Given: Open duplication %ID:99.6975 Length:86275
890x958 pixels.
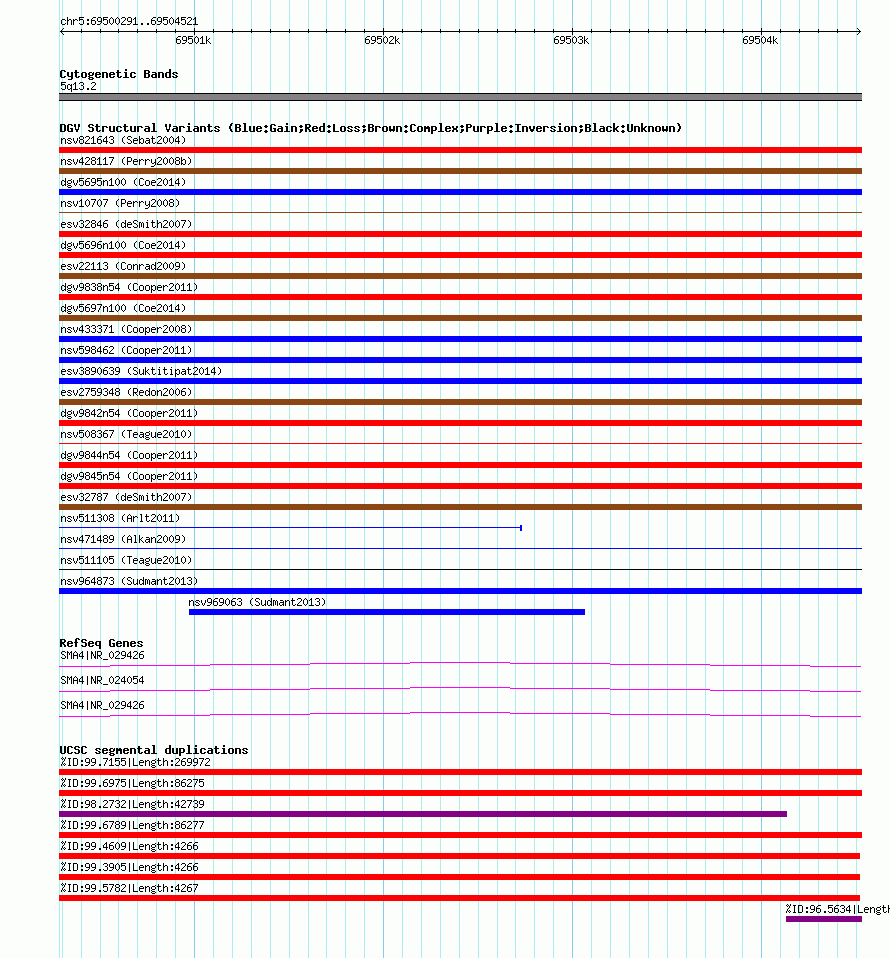Looking at the screenshot, I should 461,793.
